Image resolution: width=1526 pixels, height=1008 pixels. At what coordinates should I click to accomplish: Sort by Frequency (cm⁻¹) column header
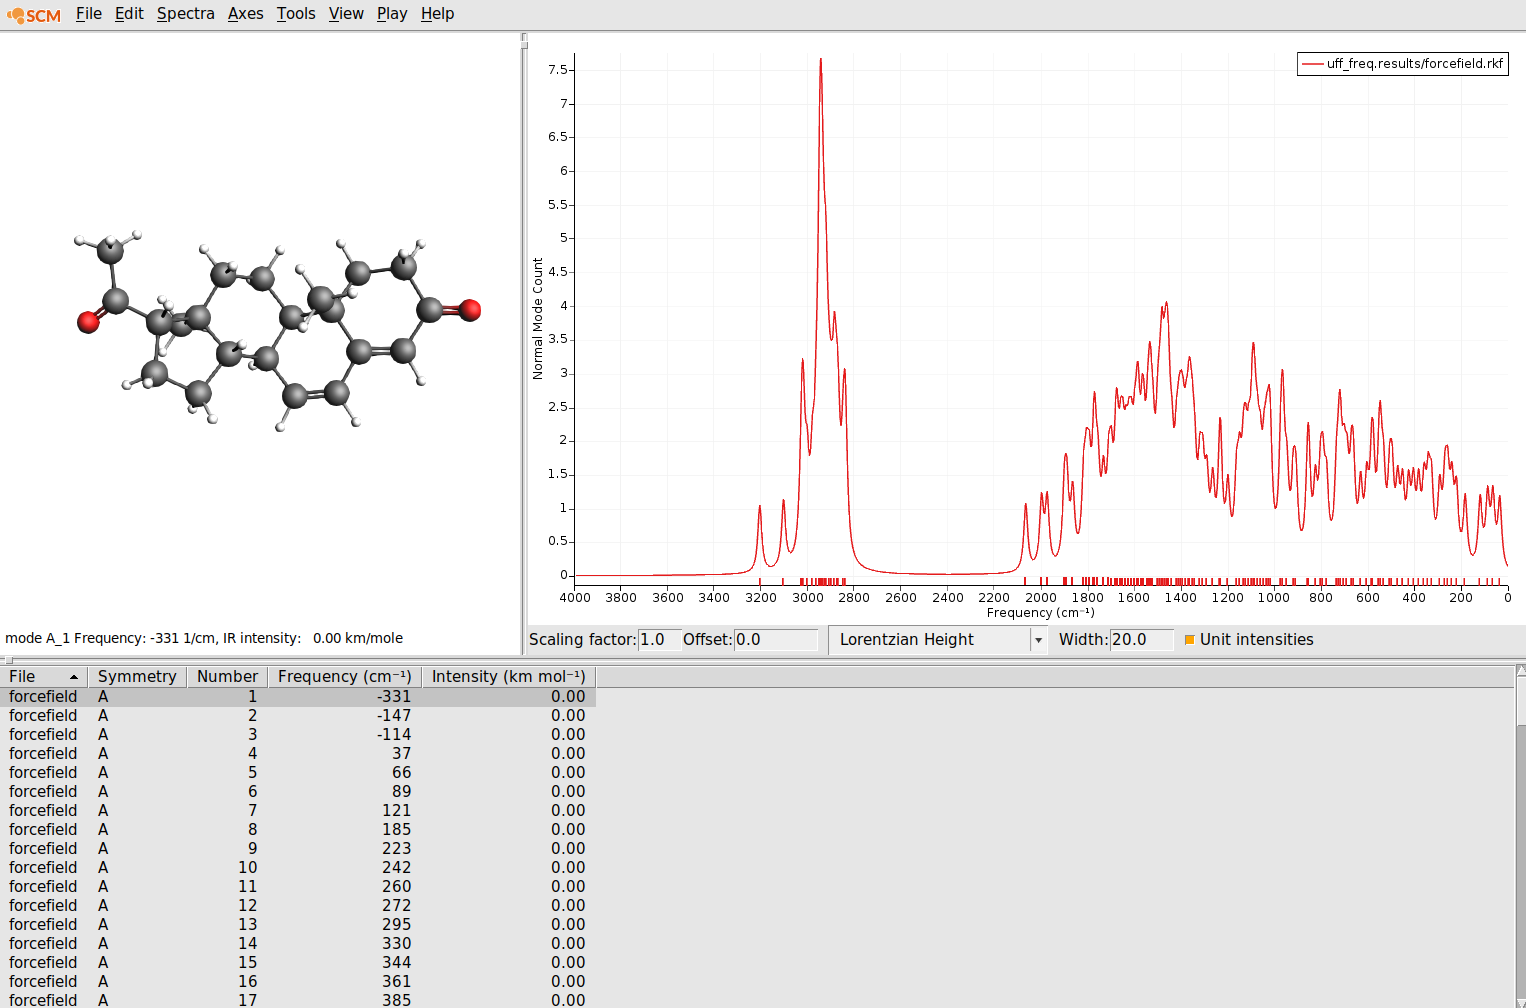[x=344, y=677]
